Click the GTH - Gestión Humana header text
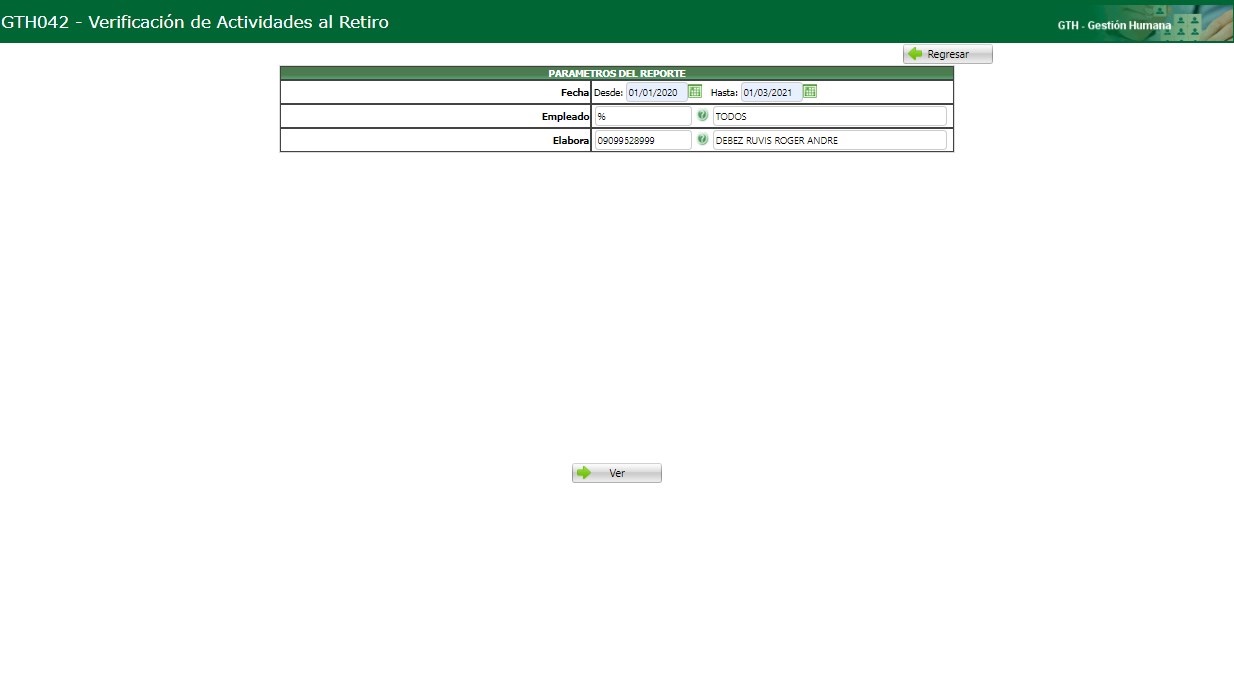Viewport: 1234px width, 698px height. pos(1114,25)
